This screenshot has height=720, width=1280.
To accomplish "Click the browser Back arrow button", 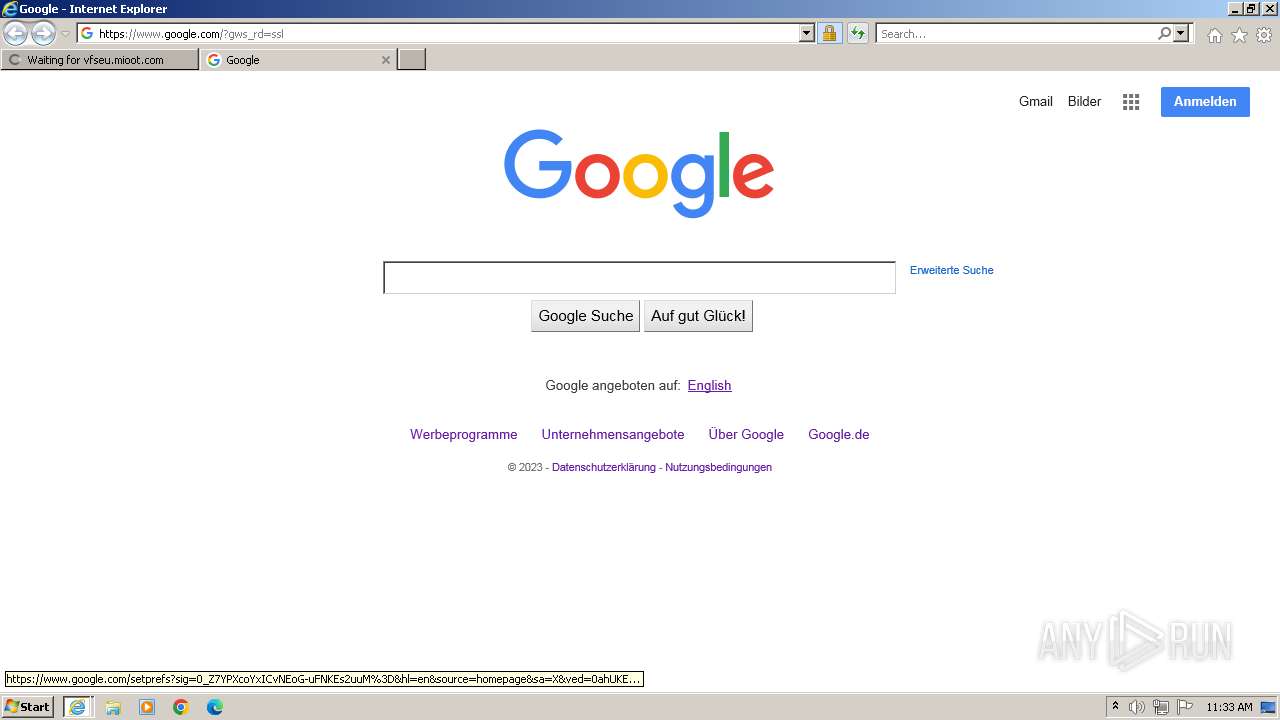I will (x=15, y=34).
